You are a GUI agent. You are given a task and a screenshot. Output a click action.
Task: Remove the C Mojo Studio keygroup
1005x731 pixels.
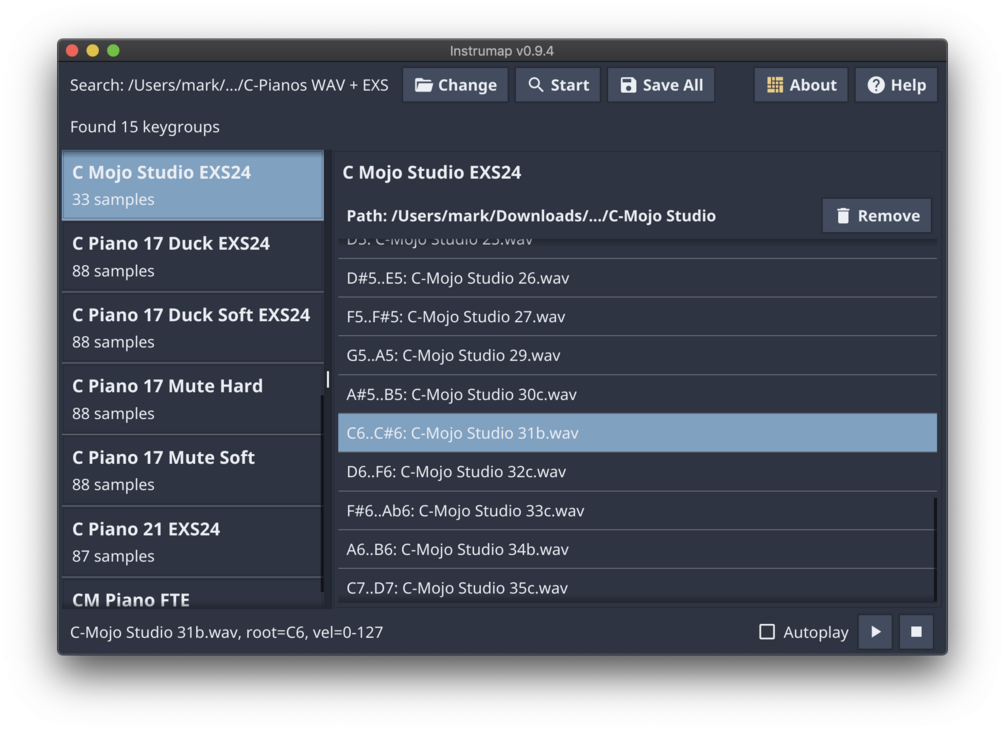click(x=877, y=216)
